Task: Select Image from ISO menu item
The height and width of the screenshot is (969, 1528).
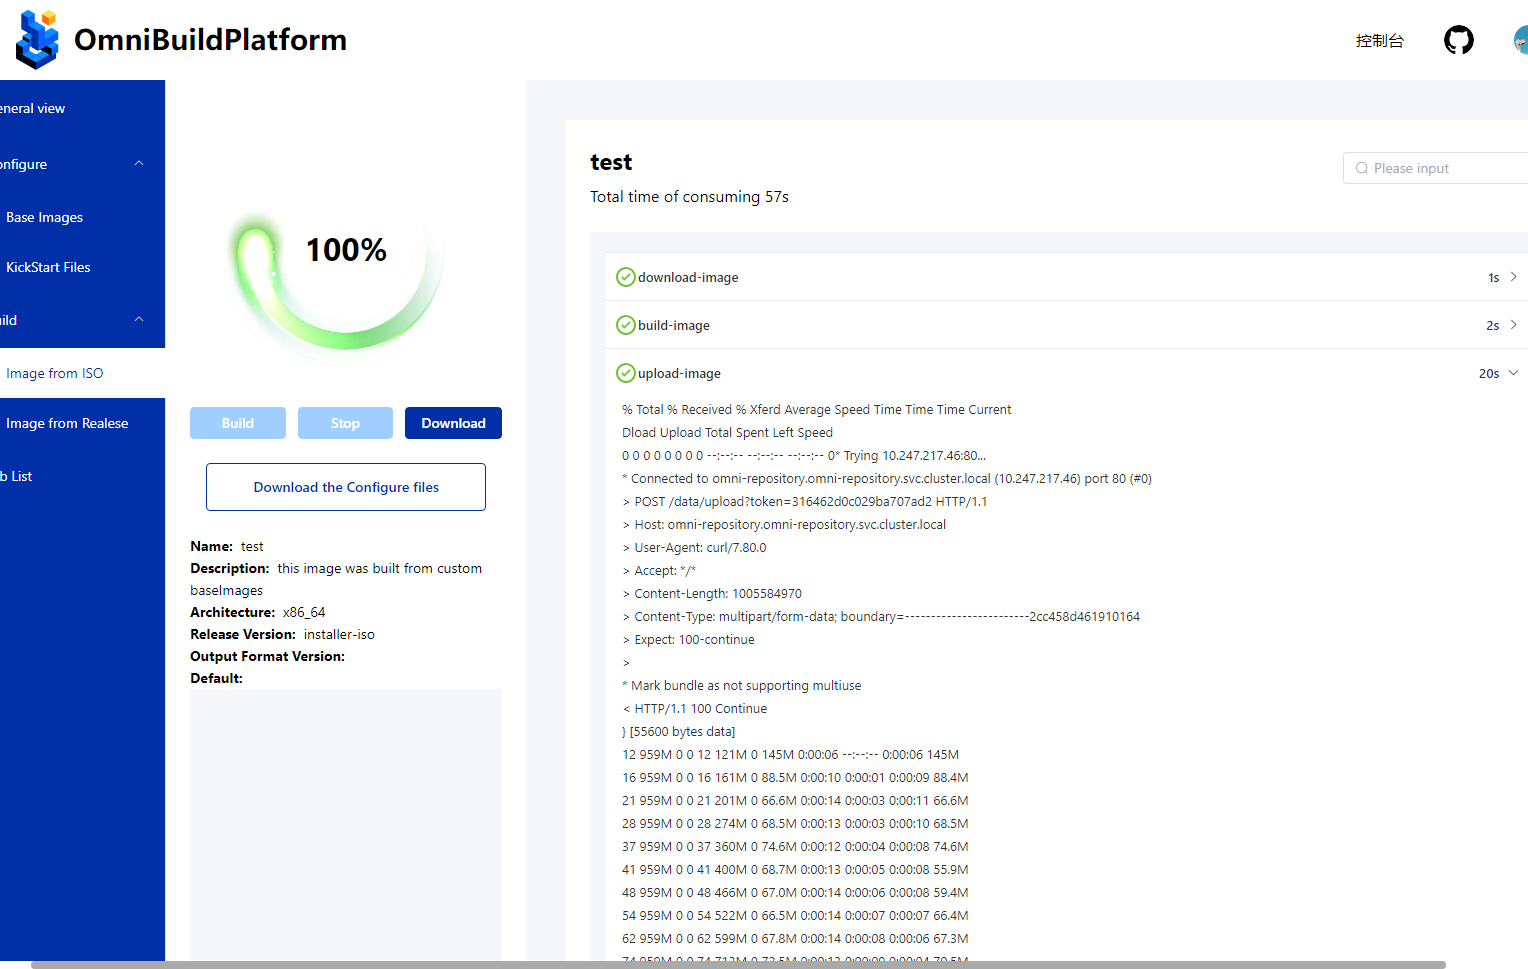Action: click(x=82, y=373)
